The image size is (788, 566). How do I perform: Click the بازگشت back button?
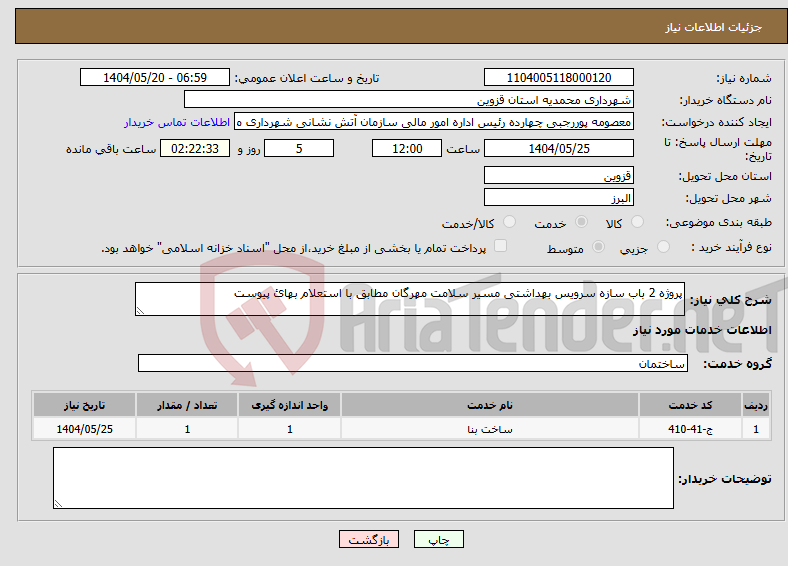[x=369, y=539]
